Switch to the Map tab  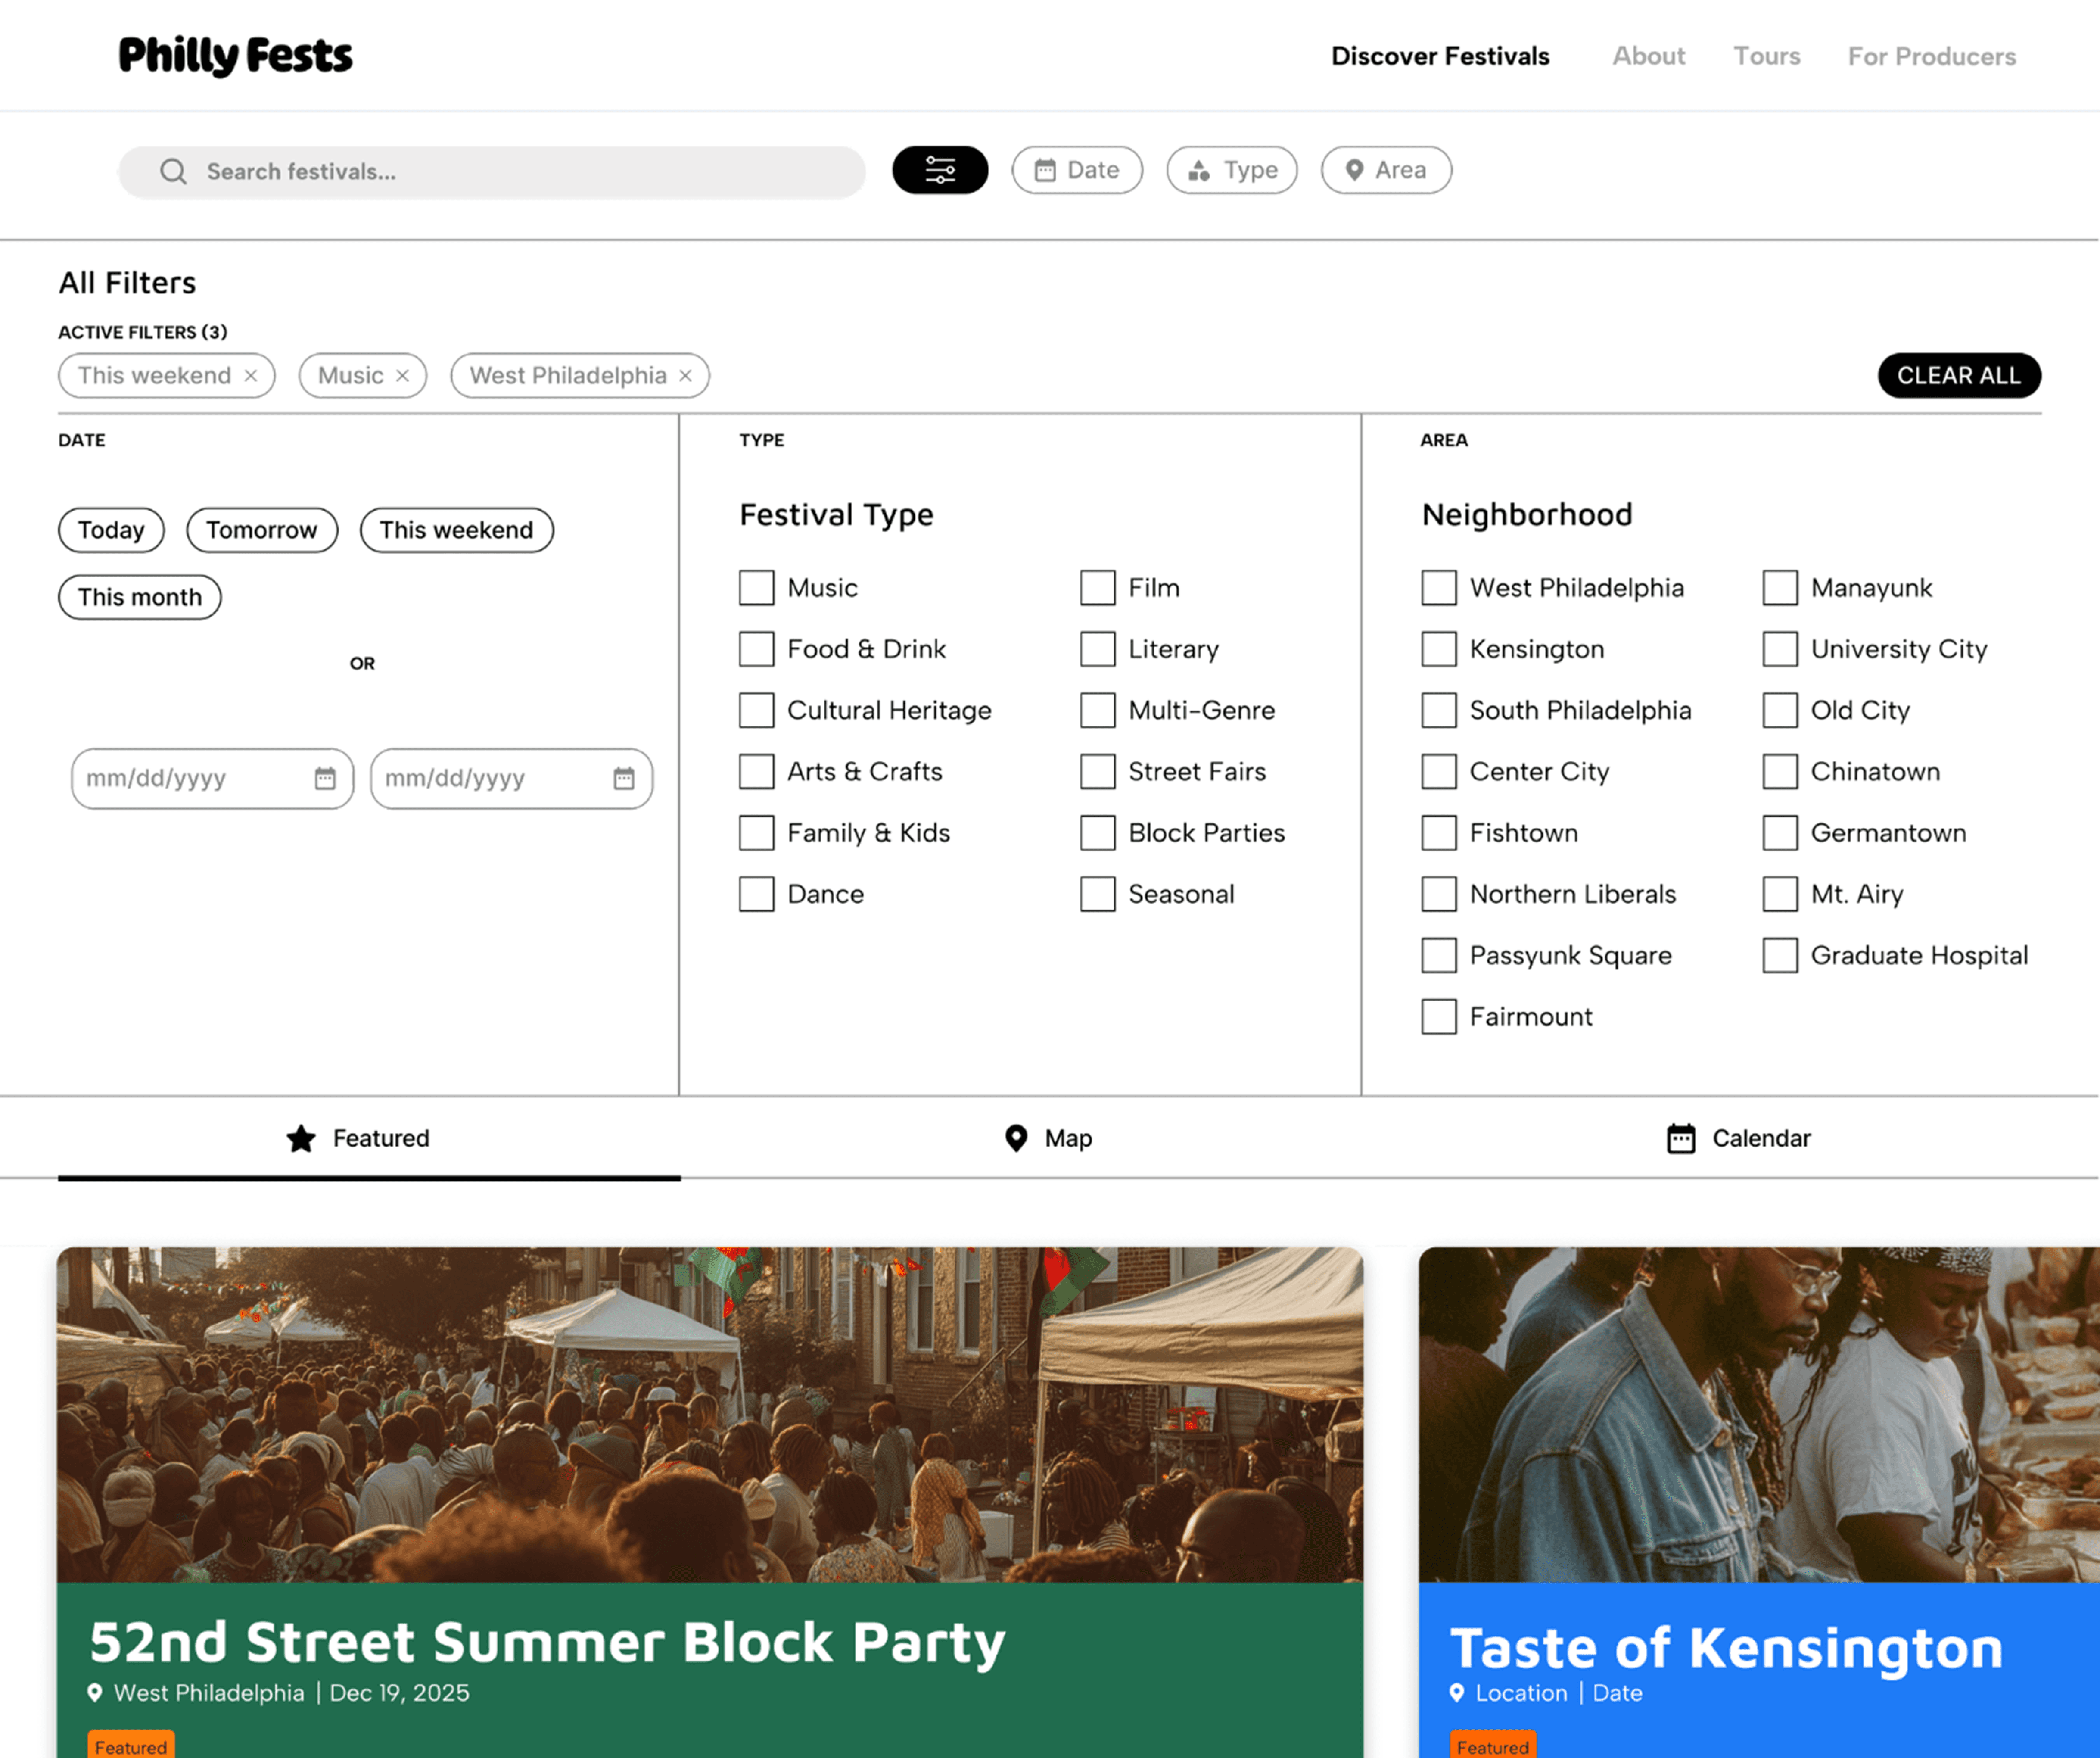pos(1048,1138)
